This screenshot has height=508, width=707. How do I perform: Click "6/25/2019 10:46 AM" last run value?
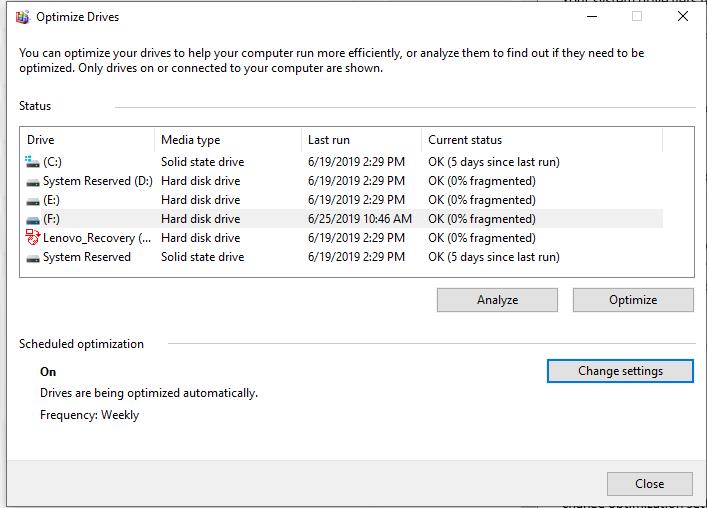tap(360, 219)
